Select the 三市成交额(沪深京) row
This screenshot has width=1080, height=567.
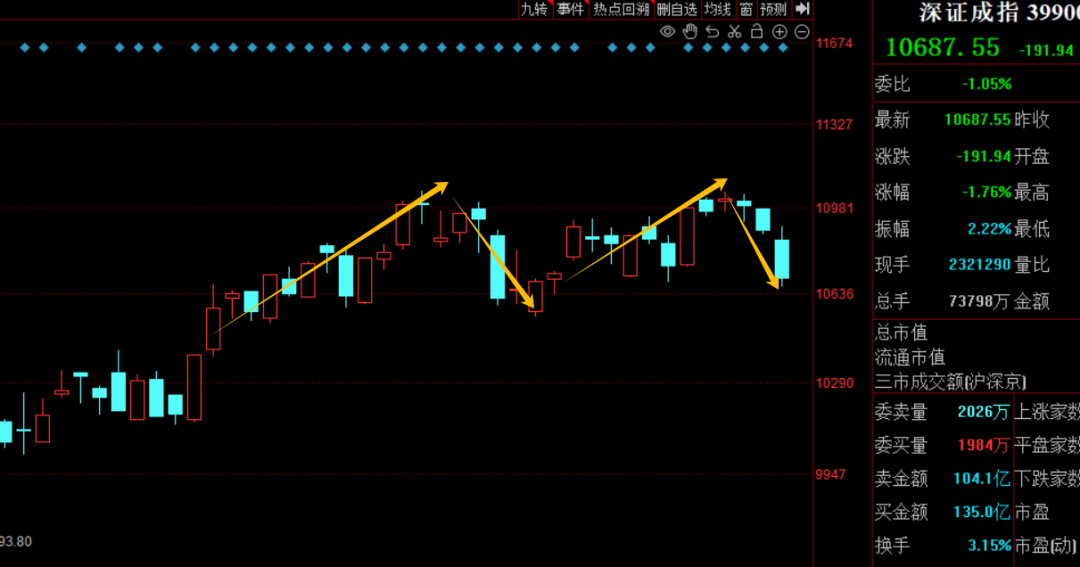950,381
